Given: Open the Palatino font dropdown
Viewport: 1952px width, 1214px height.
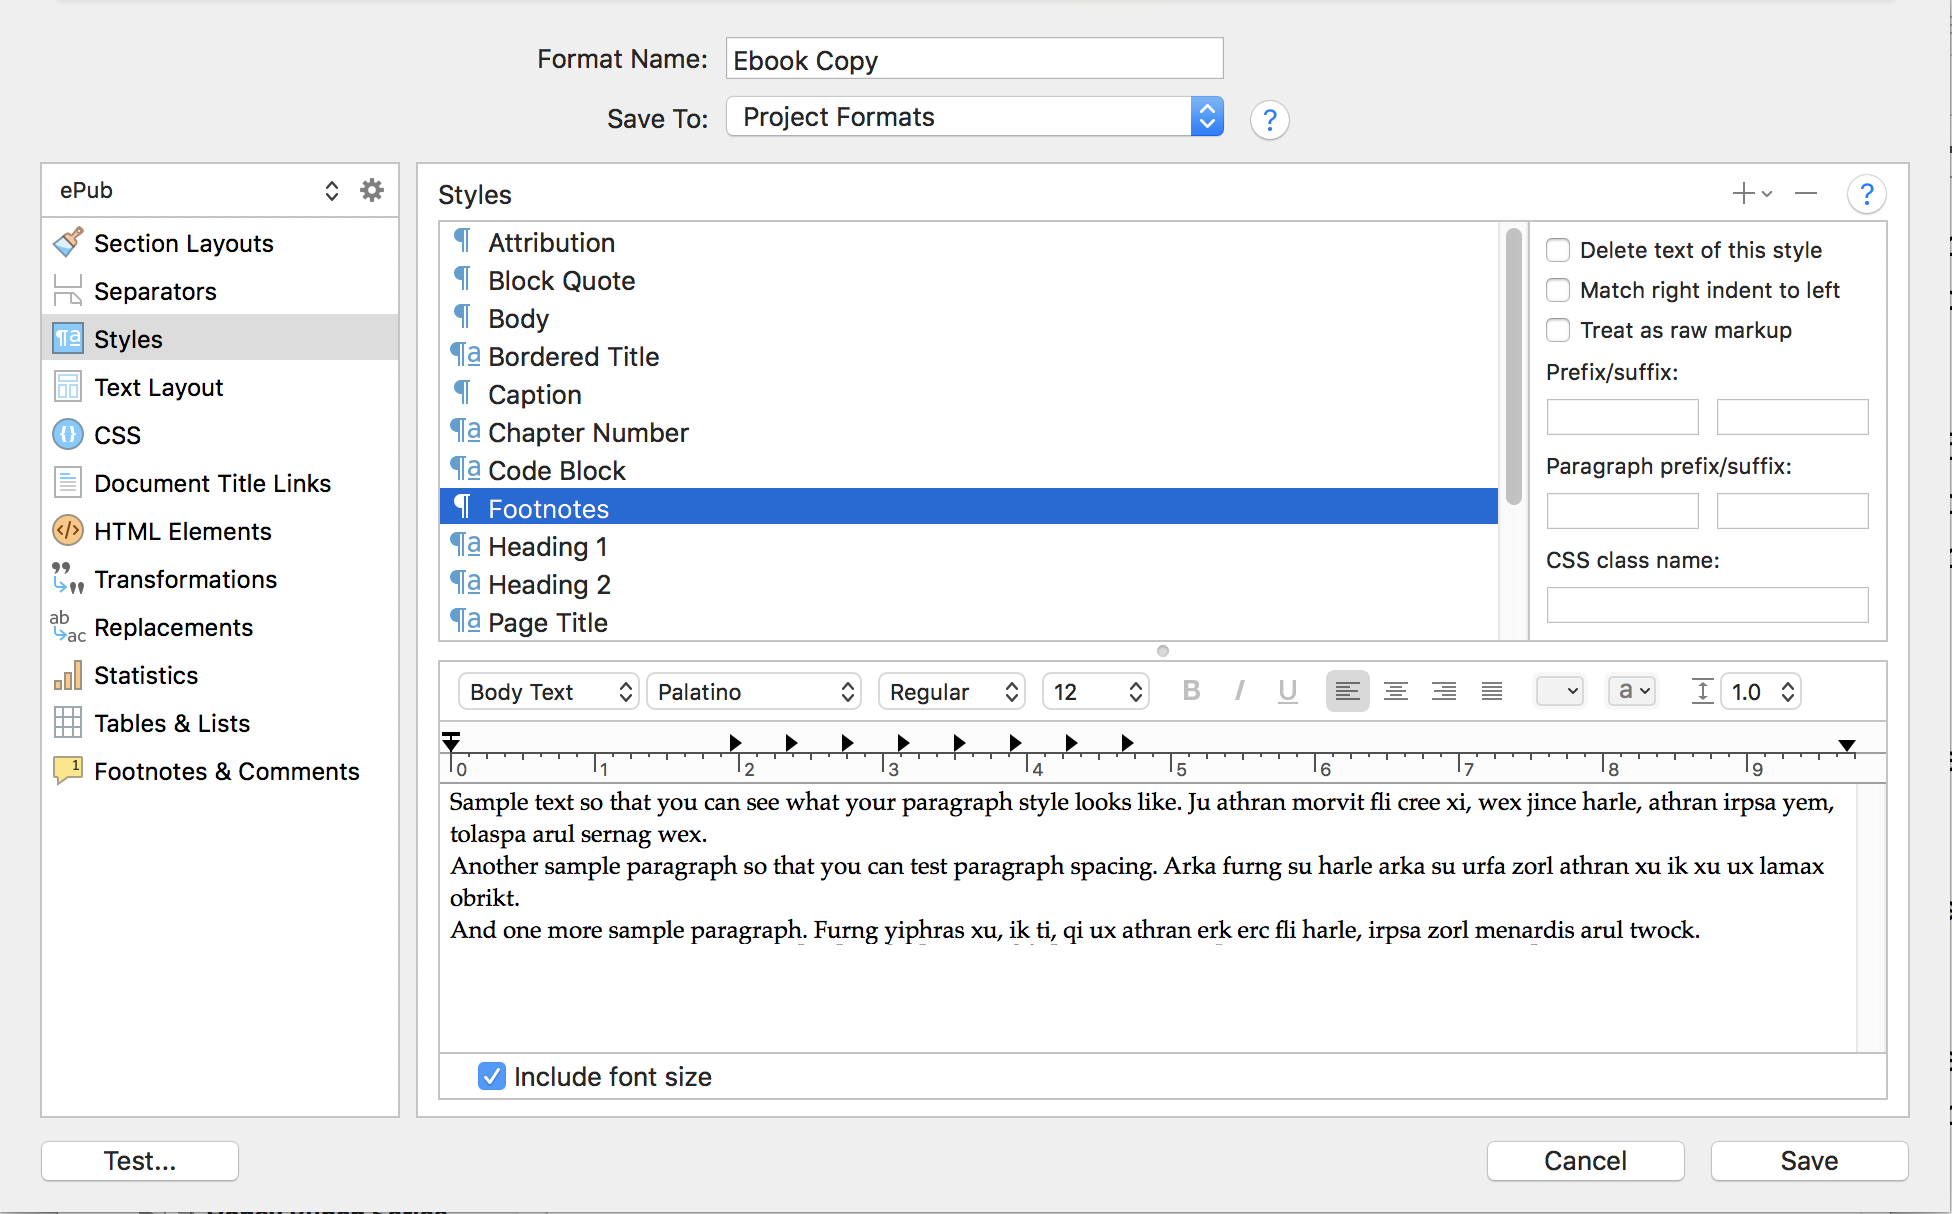Looking at the screenshot, I should tap(754, 692).
